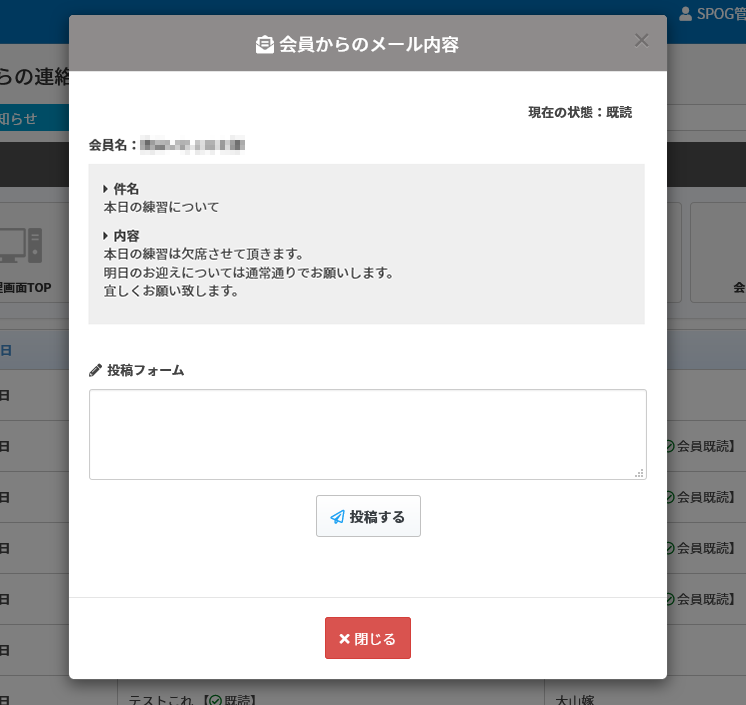Viewport: 746px width, 705px height.
Task: Click the 投稿フォーム heading
Action: (x=146, y=371)
